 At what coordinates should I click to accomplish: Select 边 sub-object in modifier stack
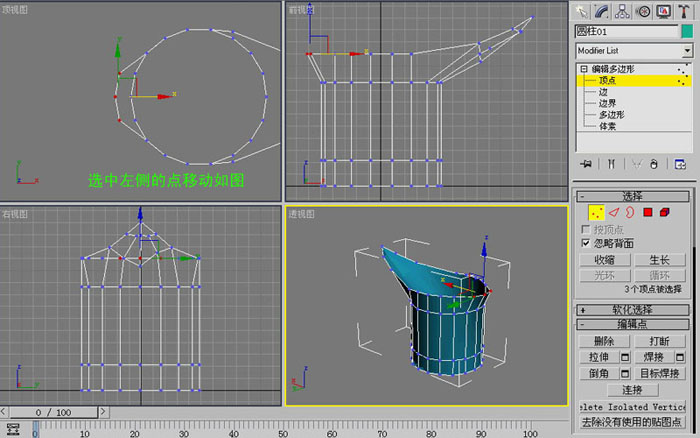click(x=603, y=92)
